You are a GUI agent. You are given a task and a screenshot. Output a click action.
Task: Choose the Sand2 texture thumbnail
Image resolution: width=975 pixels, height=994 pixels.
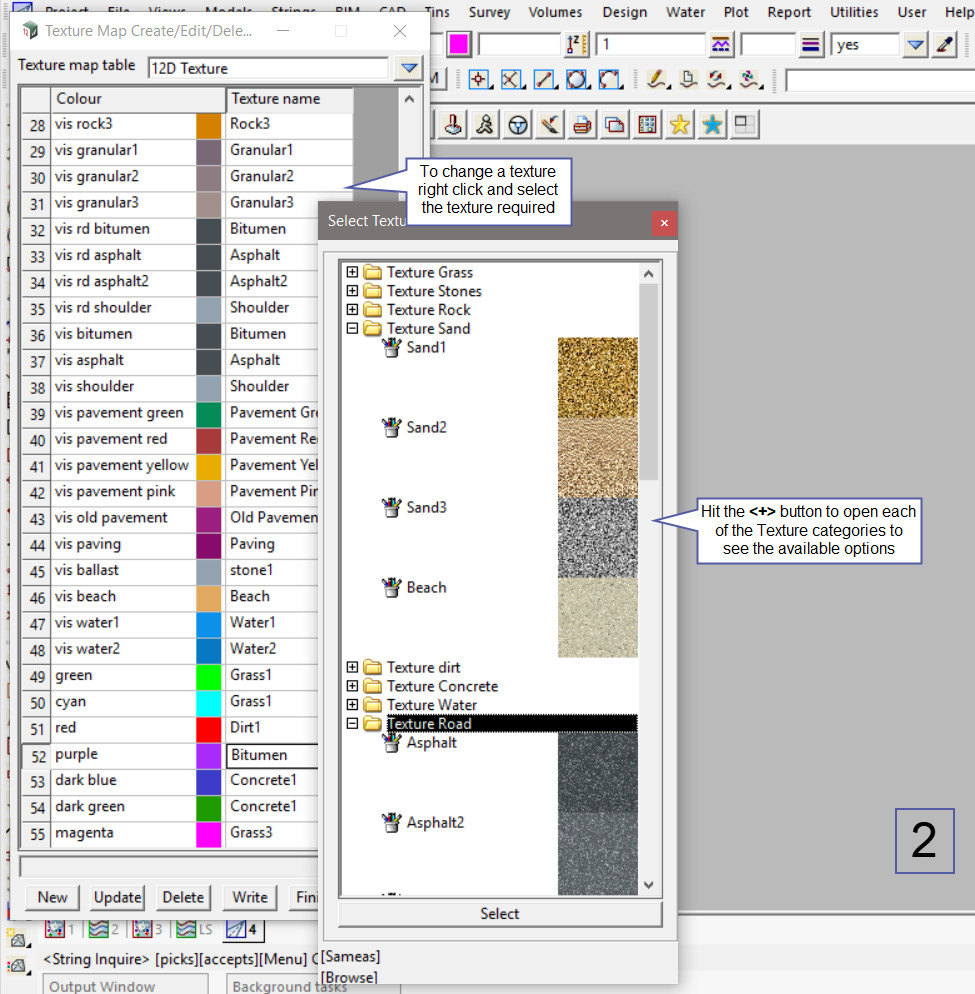[597, 457]
